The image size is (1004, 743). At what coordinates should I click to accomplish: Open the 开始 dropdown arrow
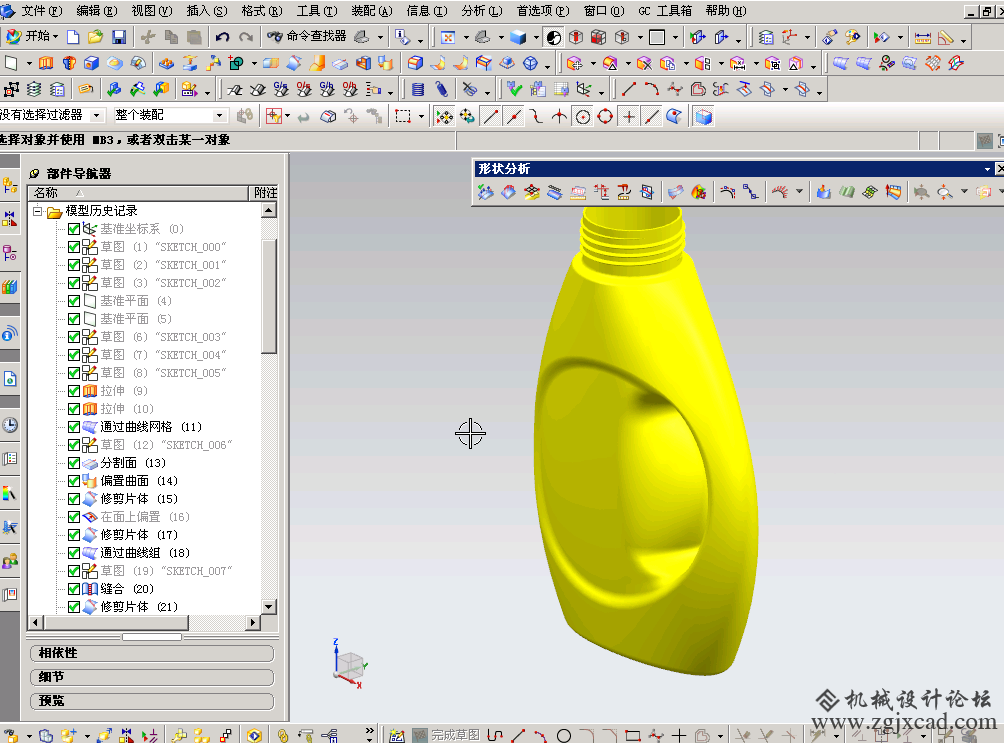[56, 37]
